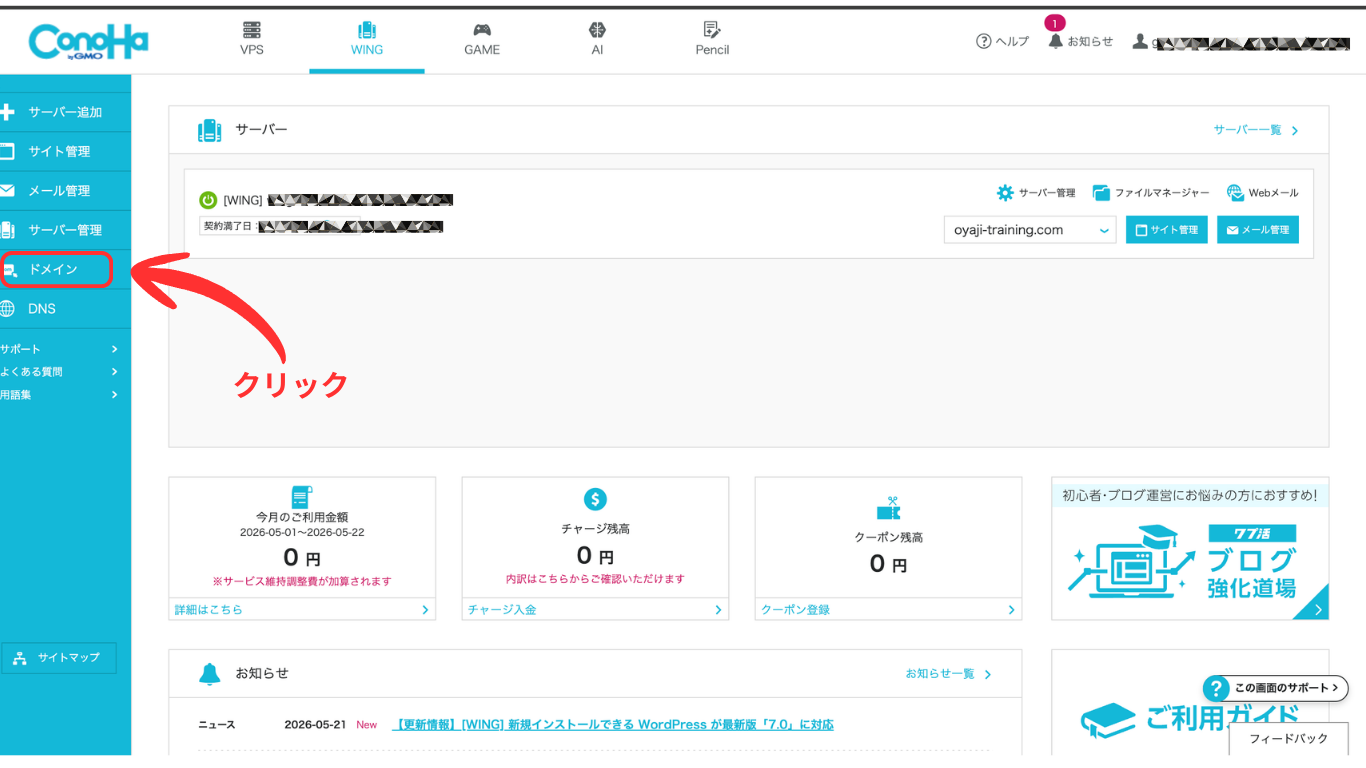
Task: Select サーバー管理 in the left sidebar
Action: pyautogui.click(x=65, y=230)
